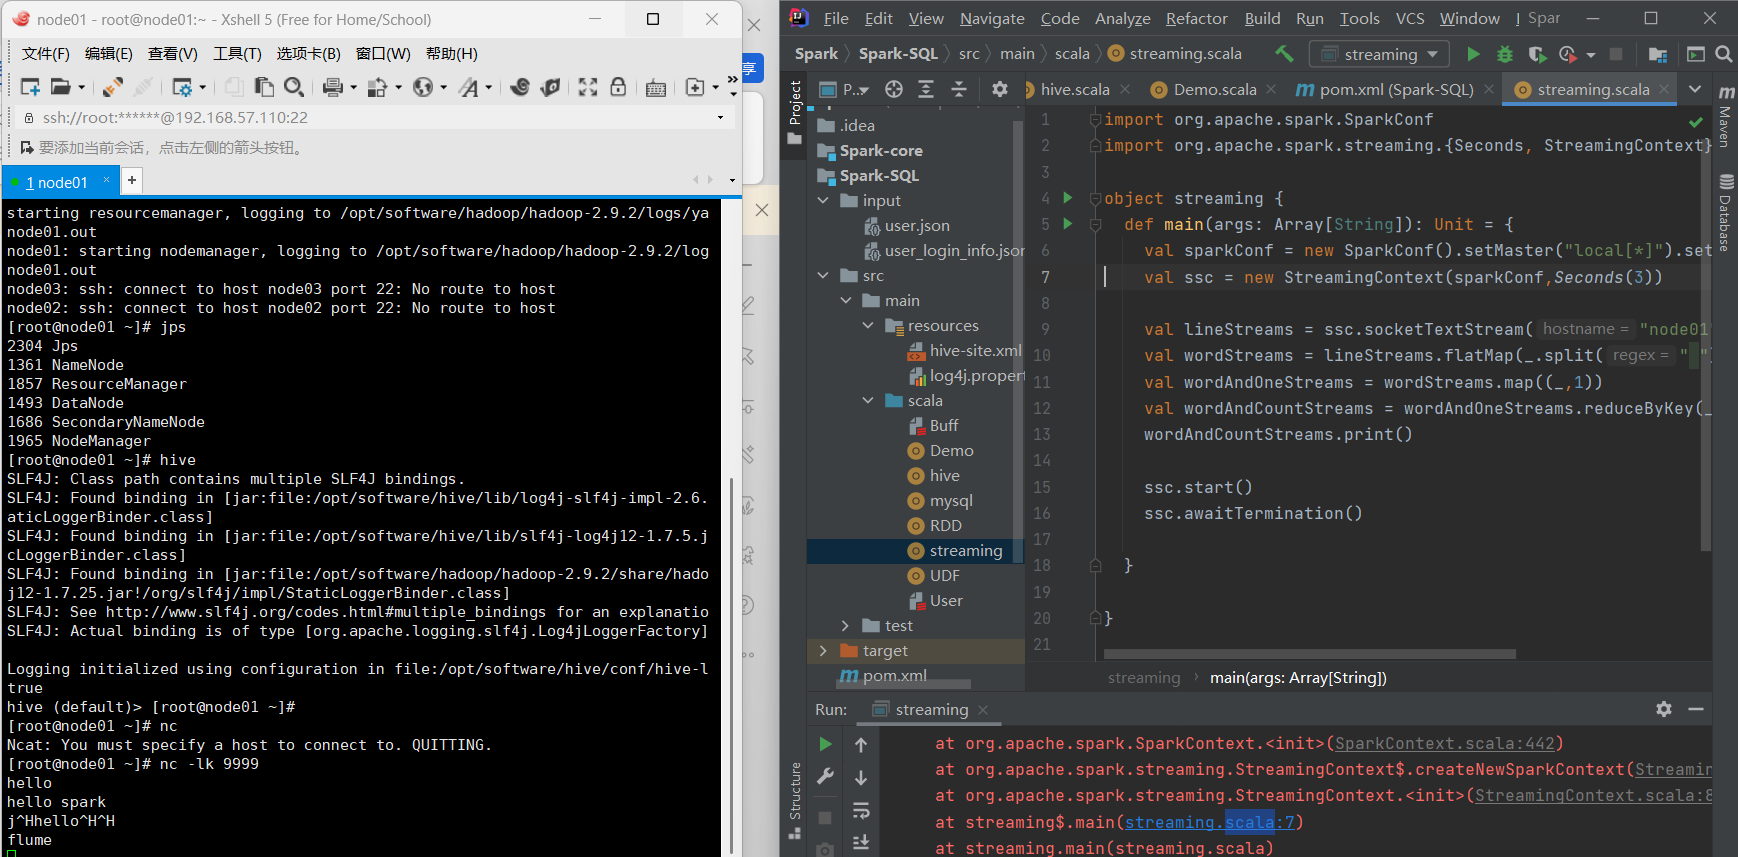
Task: Click the Find magnifier icon in Xshell
Action: tap(294, 88)
